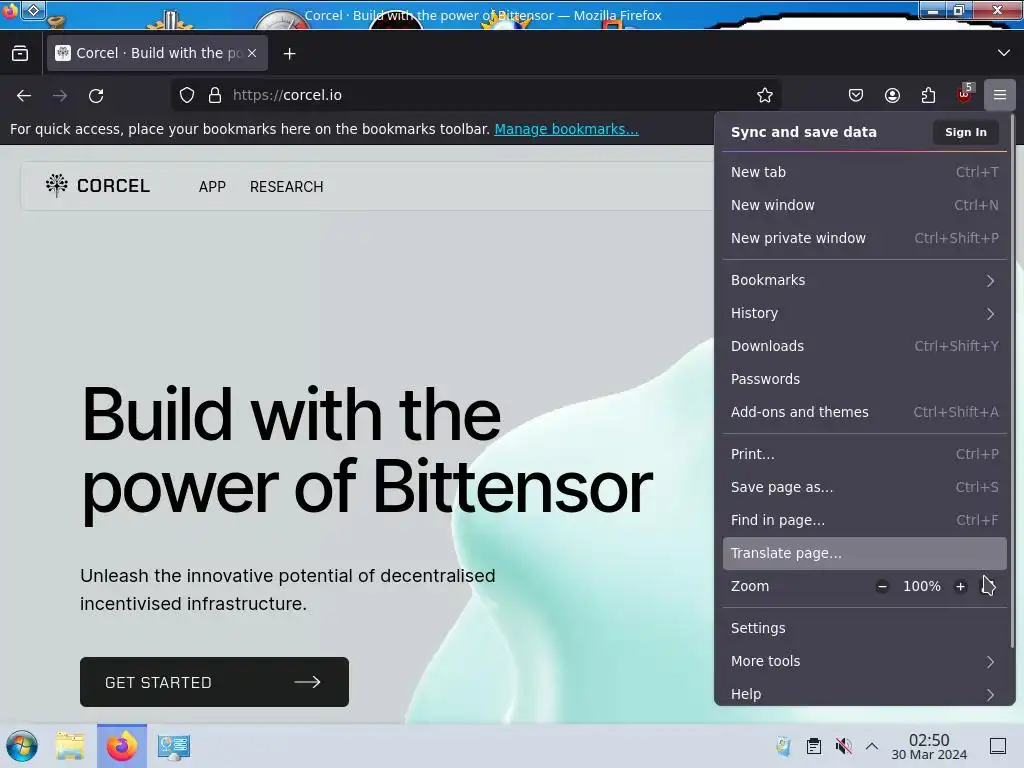Click the window title bar system menu icon
Viewport: 1024px width, 768px height.
[10, 10]
